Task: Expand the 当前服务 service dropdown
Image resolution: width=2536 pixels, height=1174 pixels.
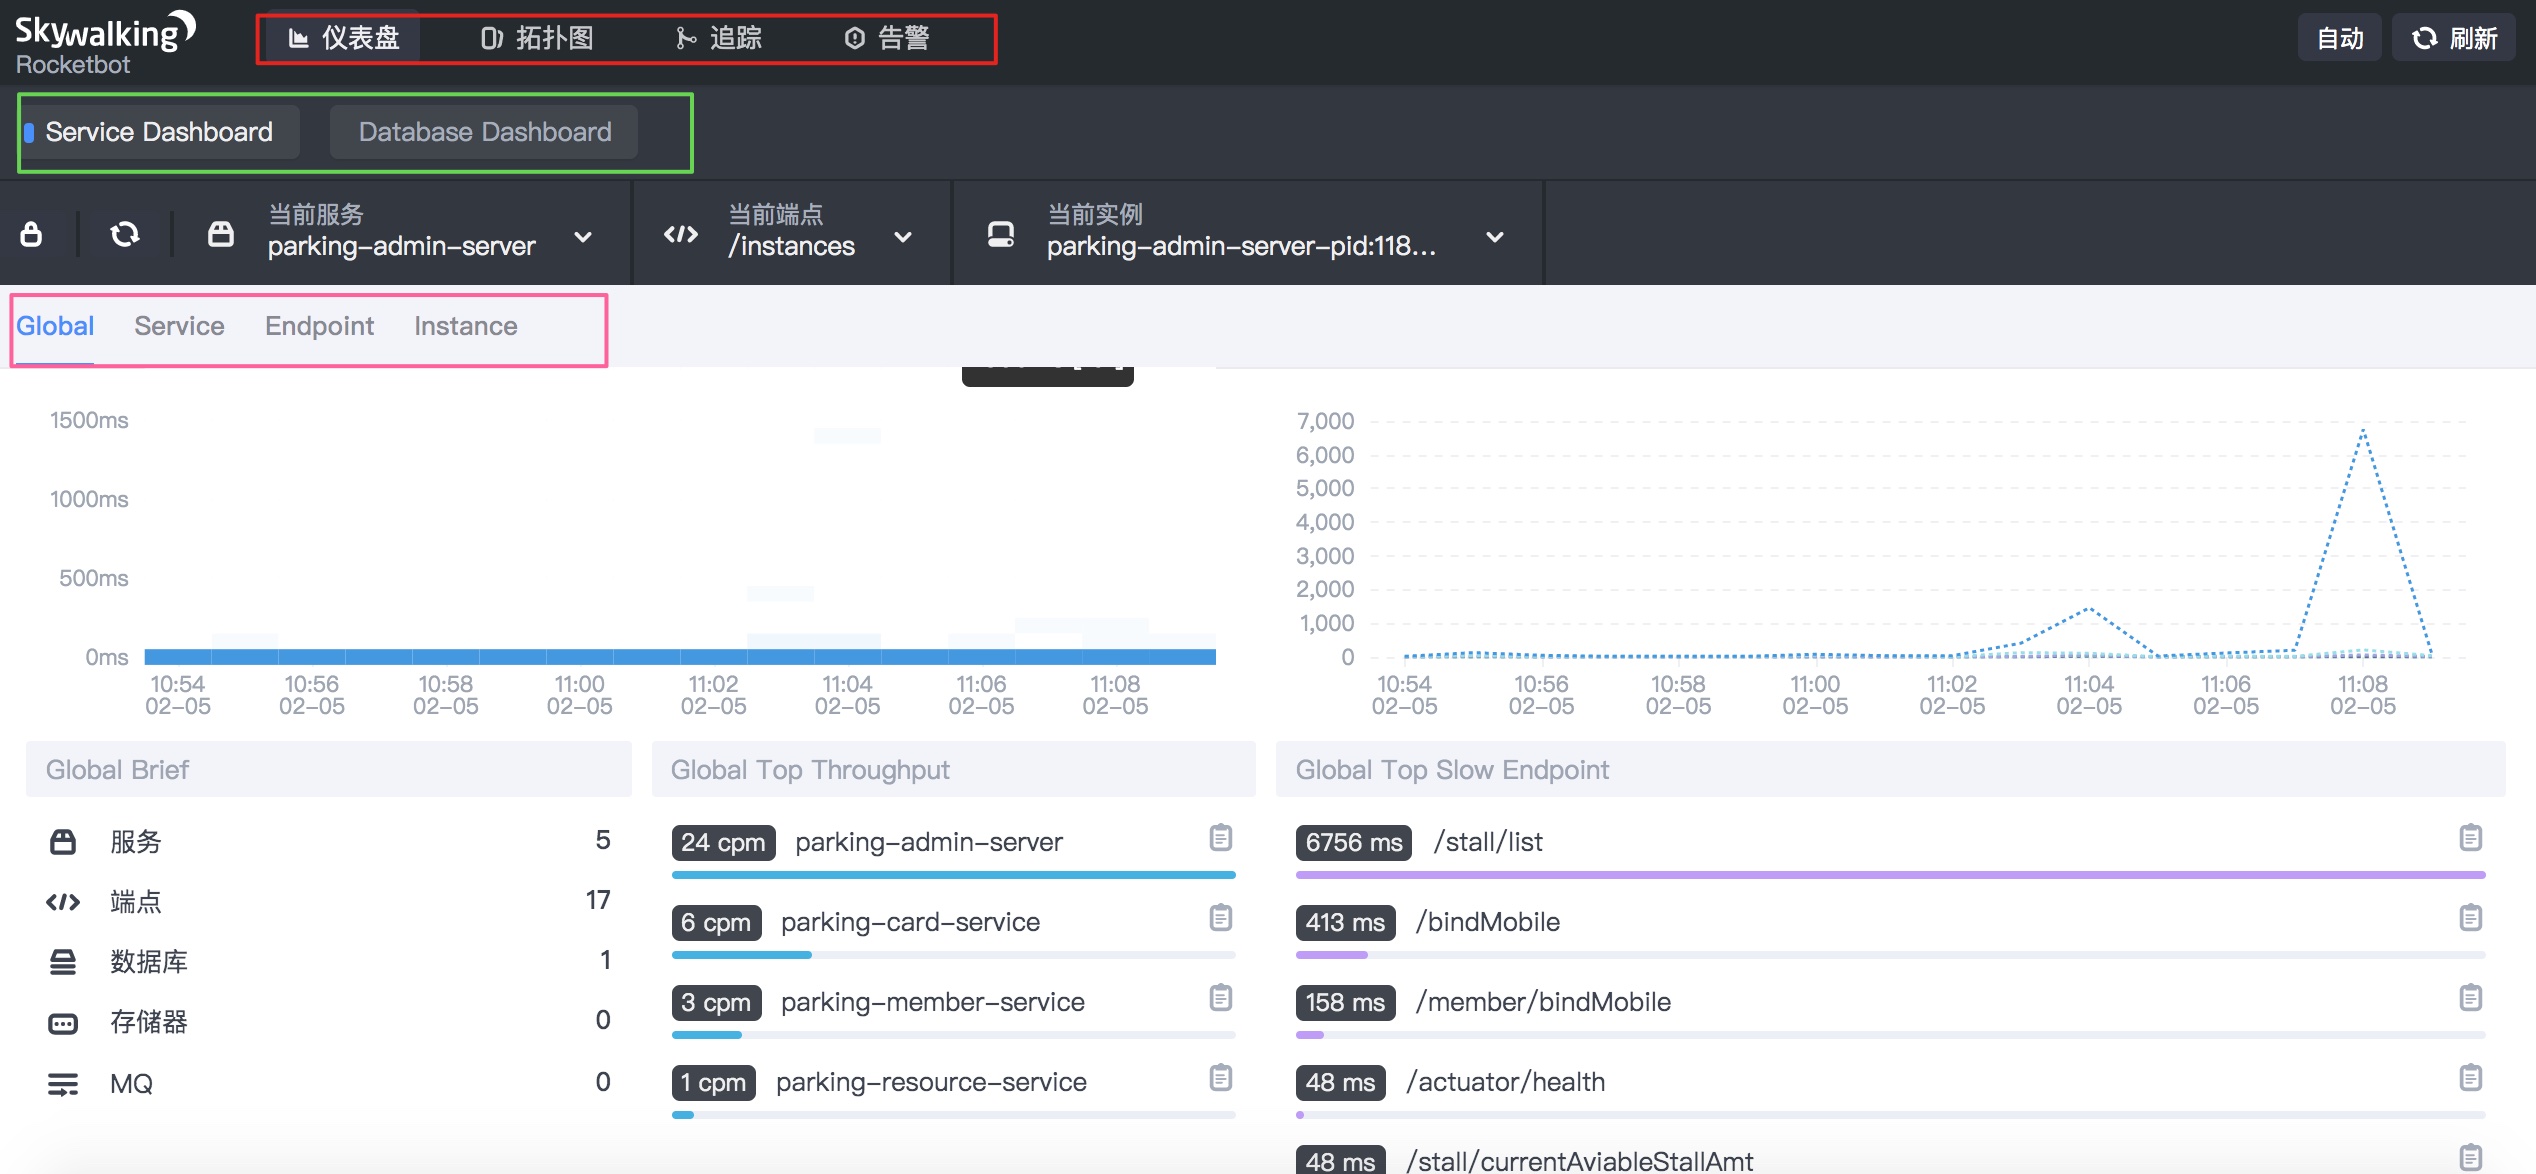Action: click(x=582, y=237)
